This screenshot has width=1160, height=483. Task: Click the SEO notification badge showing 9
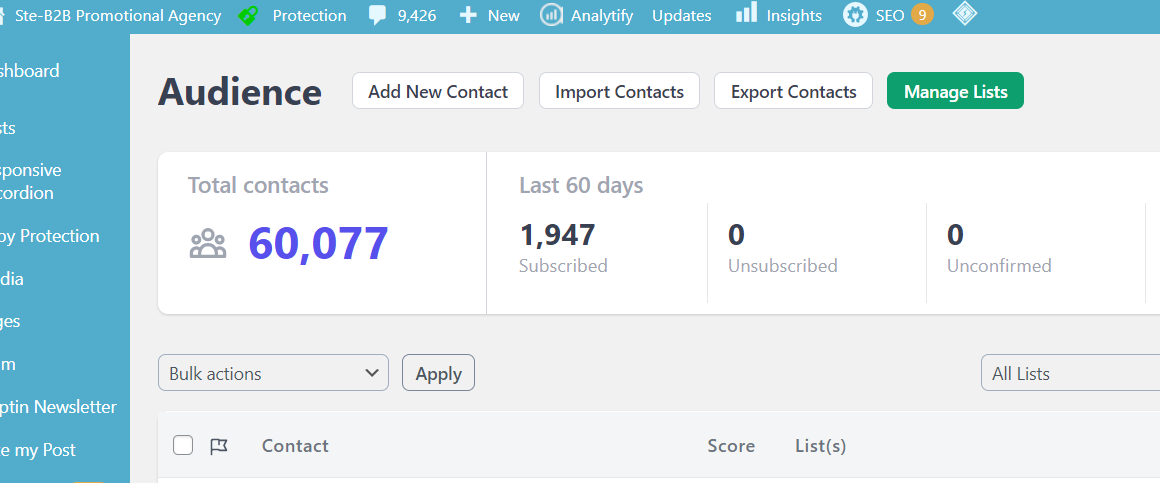pyautogui.click(x=921, y=15)
